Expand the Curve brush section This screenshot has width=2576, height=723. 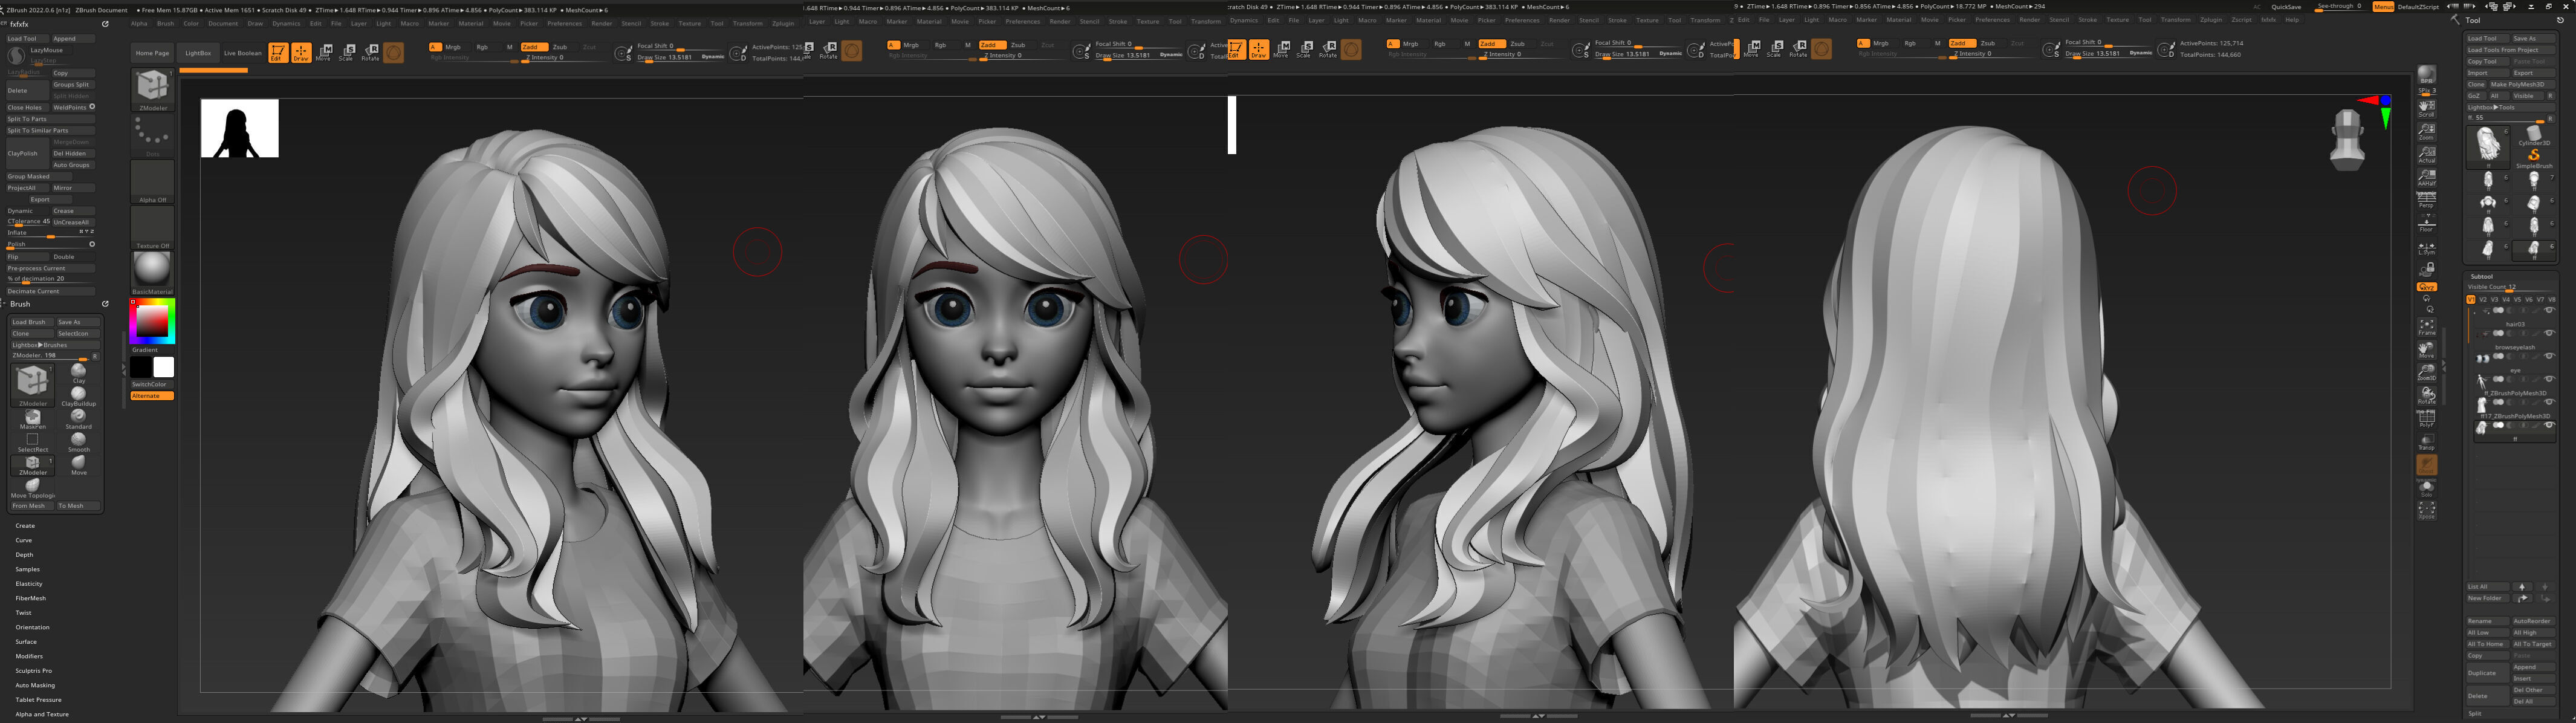[24, 540]
